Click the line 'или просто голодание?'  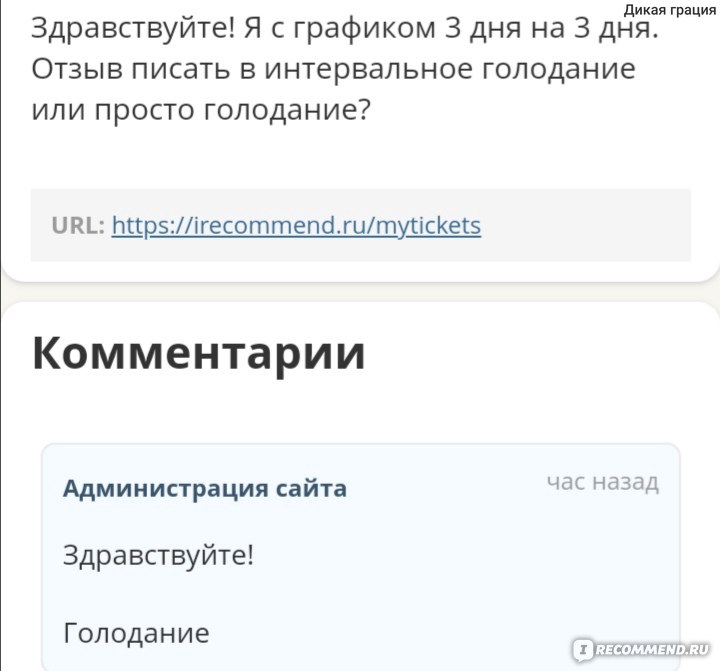tap(200, 111)
